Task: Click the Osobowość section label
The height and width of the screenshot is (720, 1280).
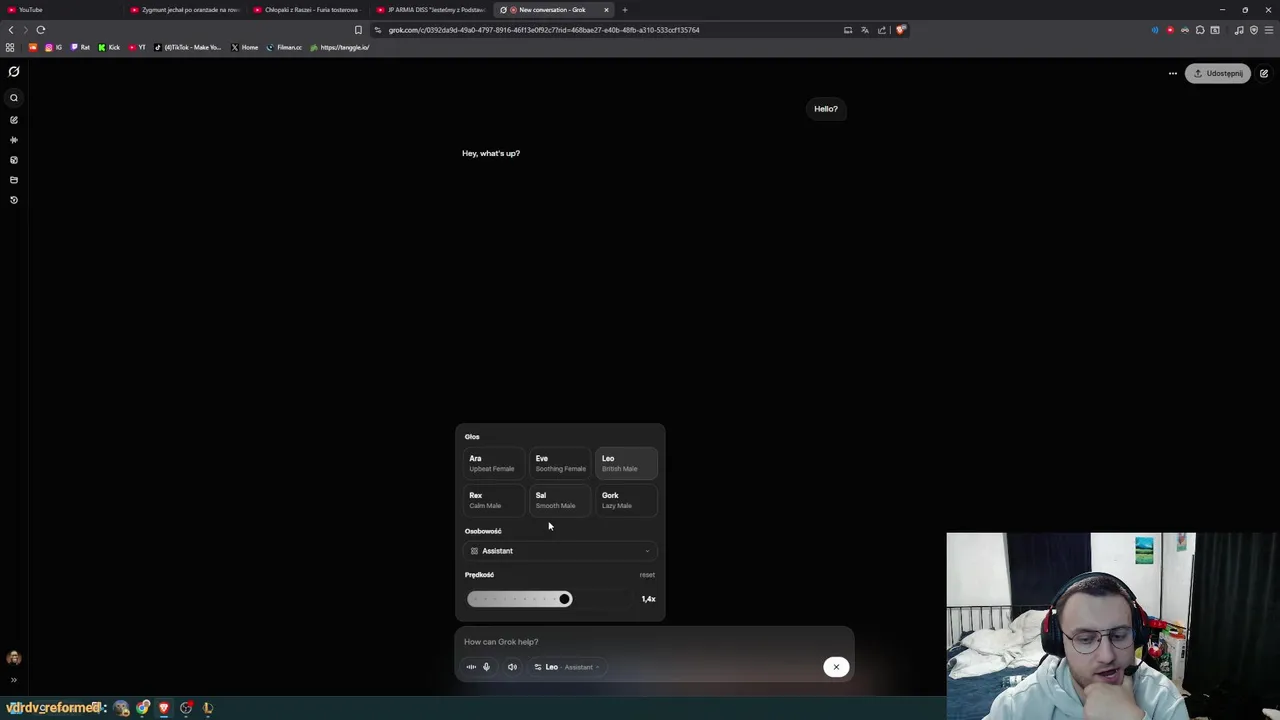Action: click(x=483, y=531)
